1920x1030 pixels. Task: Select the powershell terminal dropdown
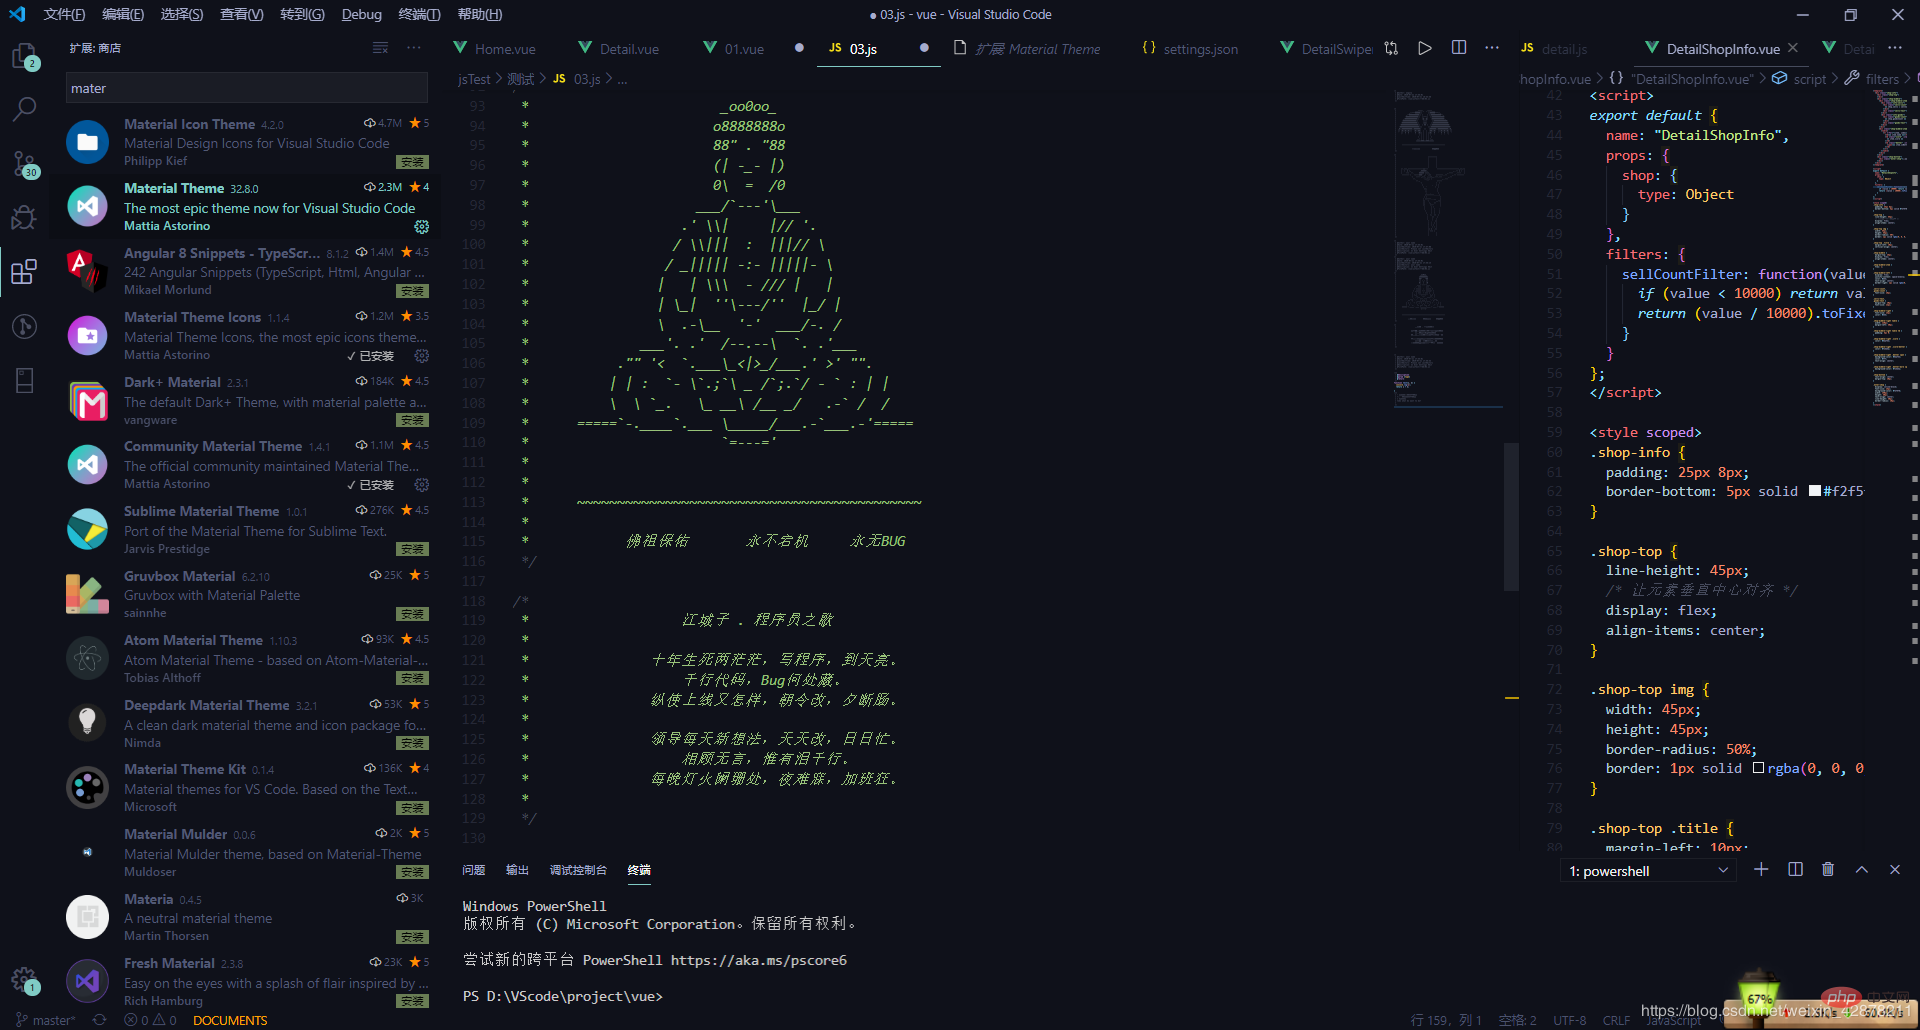click(x=1648, y=871)
